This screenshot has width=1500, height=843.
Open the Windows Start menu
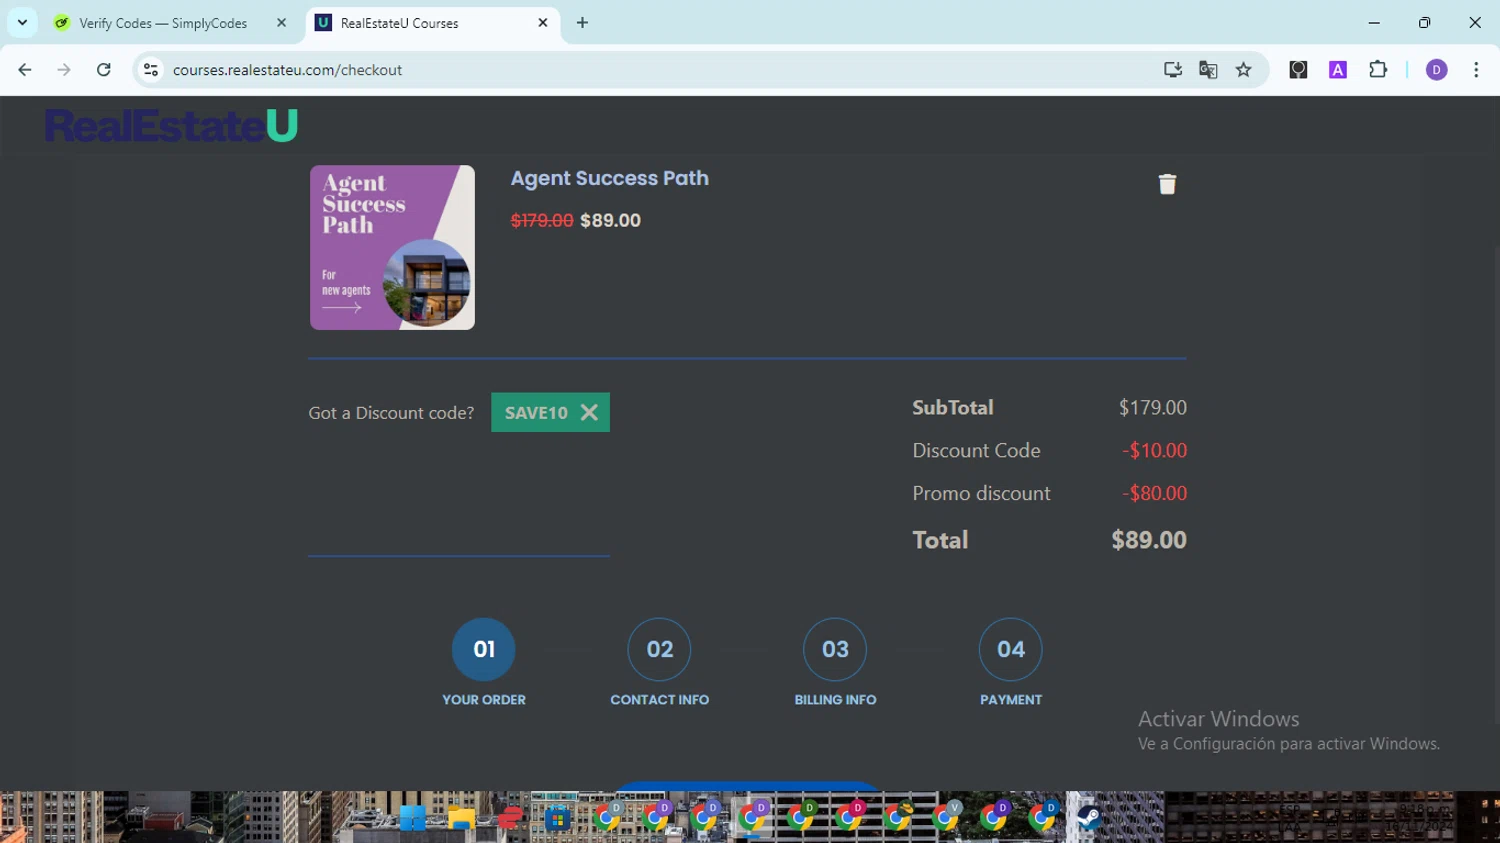pos(412,818)
